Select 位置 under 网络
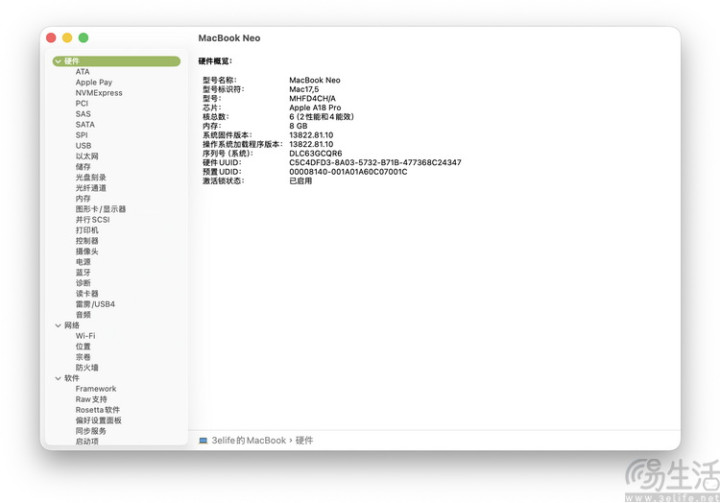The width and height of the screenshot is (720, 503). (83, 346)
